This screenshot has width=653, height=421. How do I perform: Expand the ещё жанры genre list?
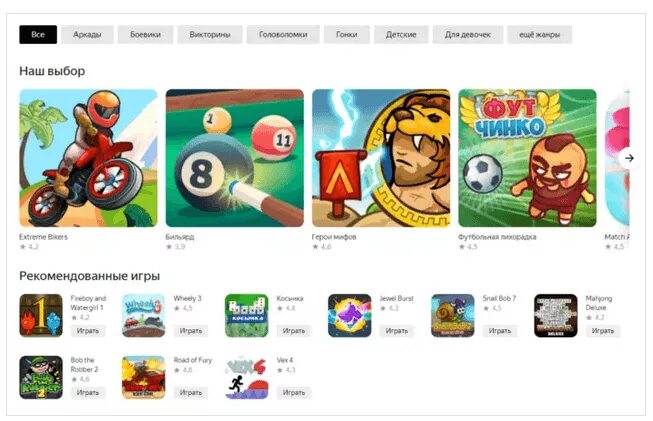[x=539, y=35]
